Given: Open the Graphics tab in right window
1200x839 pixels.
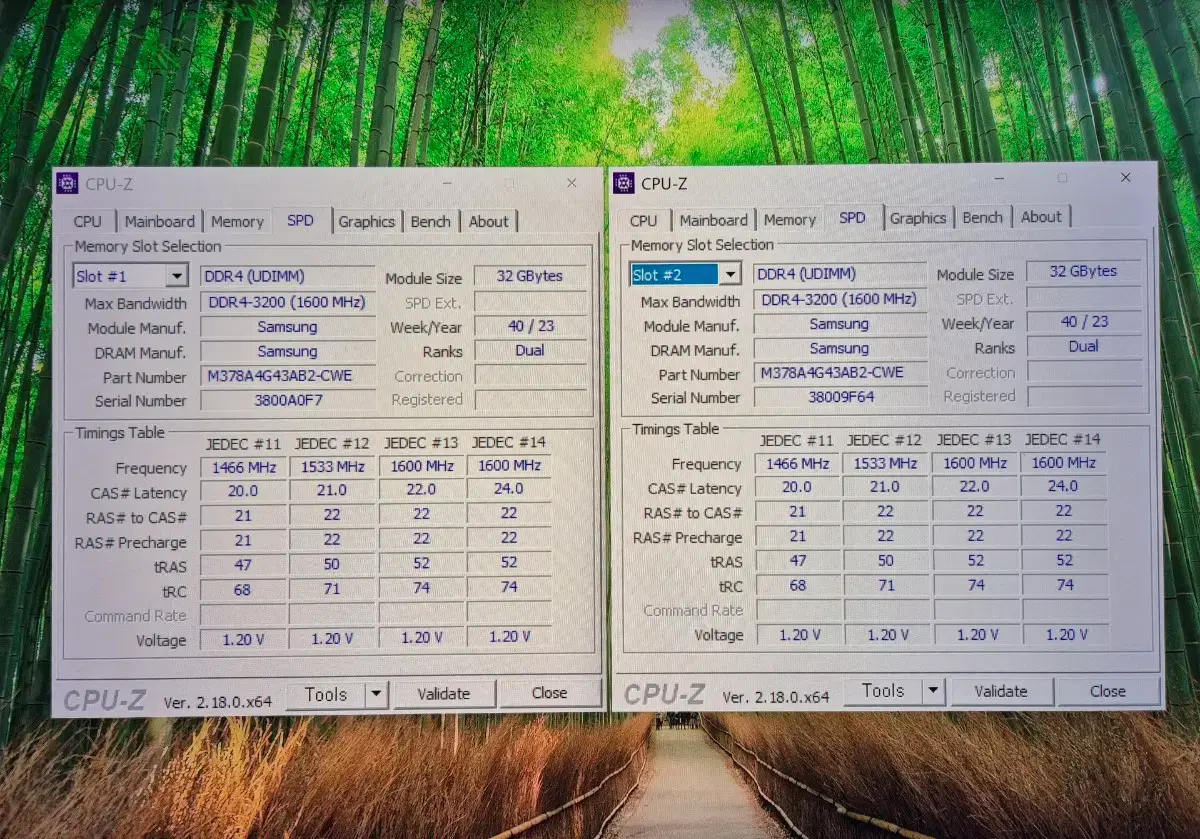Looking at the screenshot, I should pyautogui.click(x=918, y=218).
